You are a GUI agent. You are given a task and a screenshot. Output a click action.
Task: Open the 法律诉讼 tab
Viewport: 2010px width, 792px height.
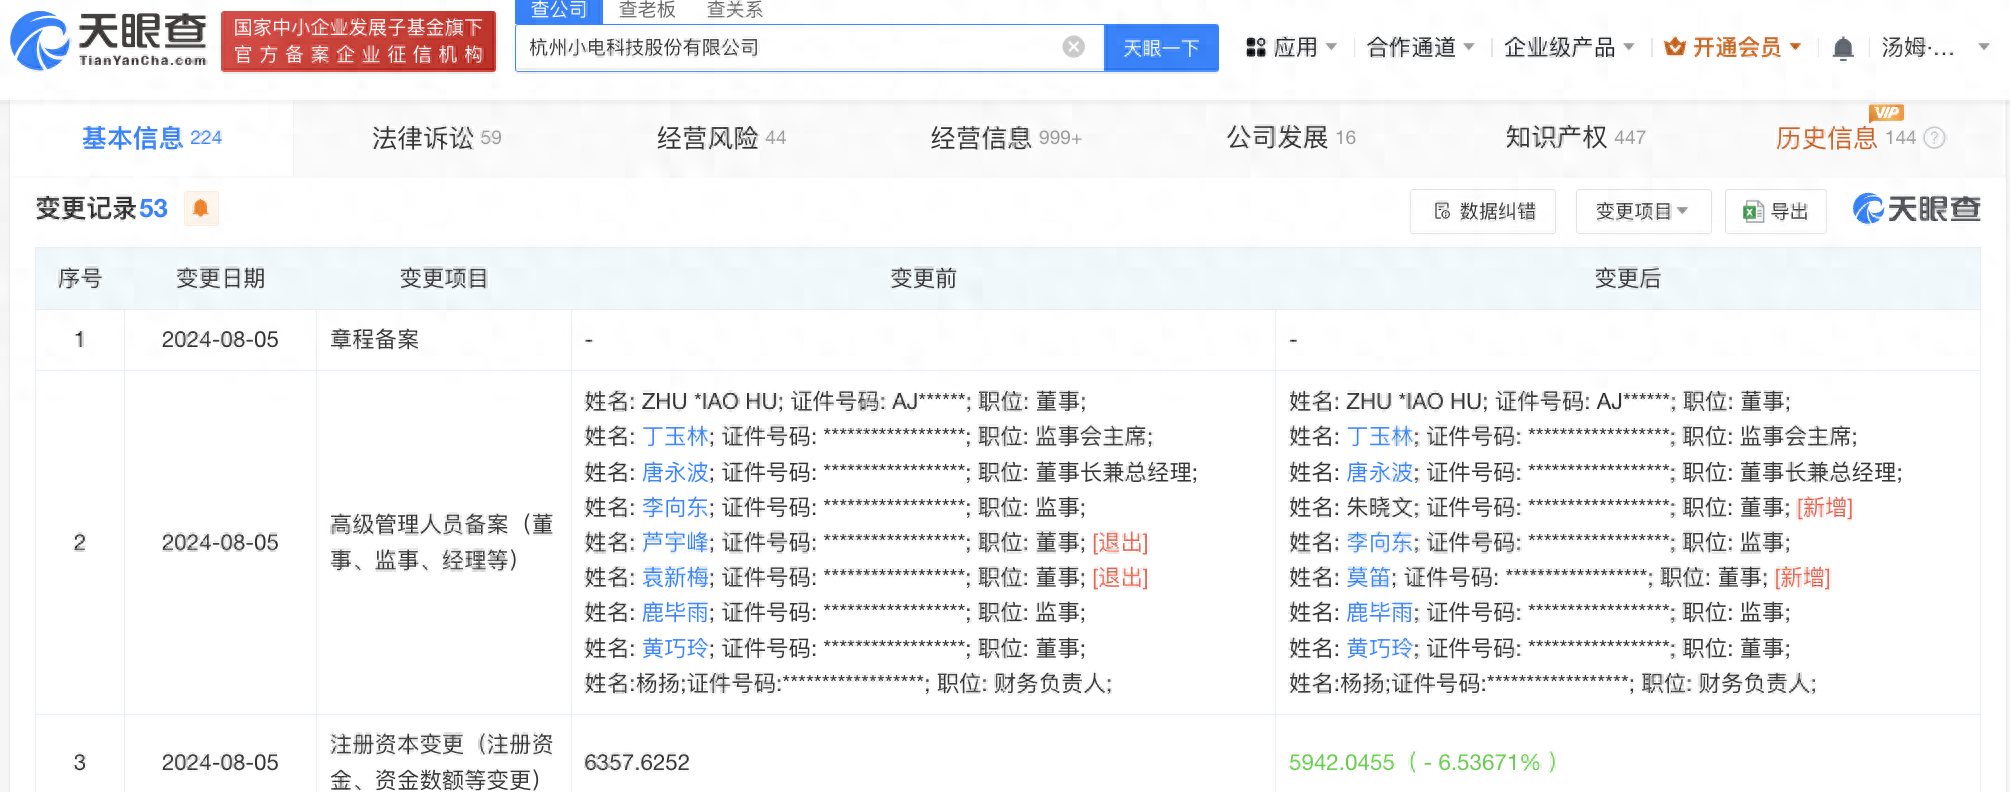pyautogui.click(x=436, y=138)
